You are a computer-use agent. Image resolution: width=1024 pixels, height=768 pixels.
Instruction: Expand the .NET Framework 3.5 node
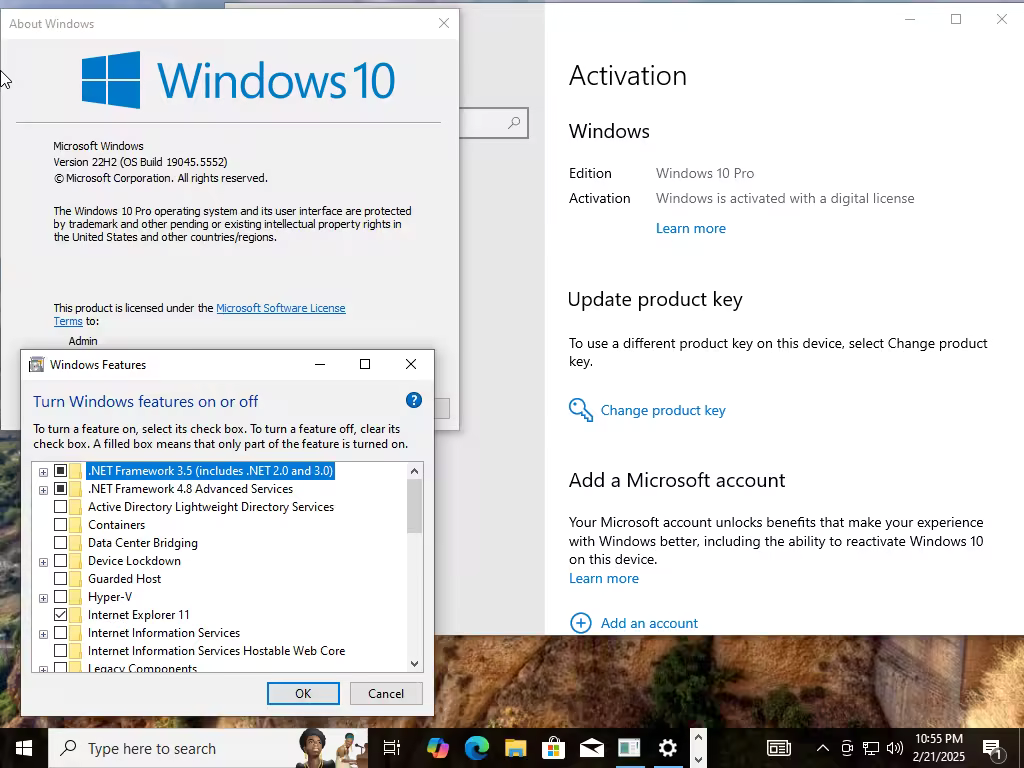click(44, 472)
